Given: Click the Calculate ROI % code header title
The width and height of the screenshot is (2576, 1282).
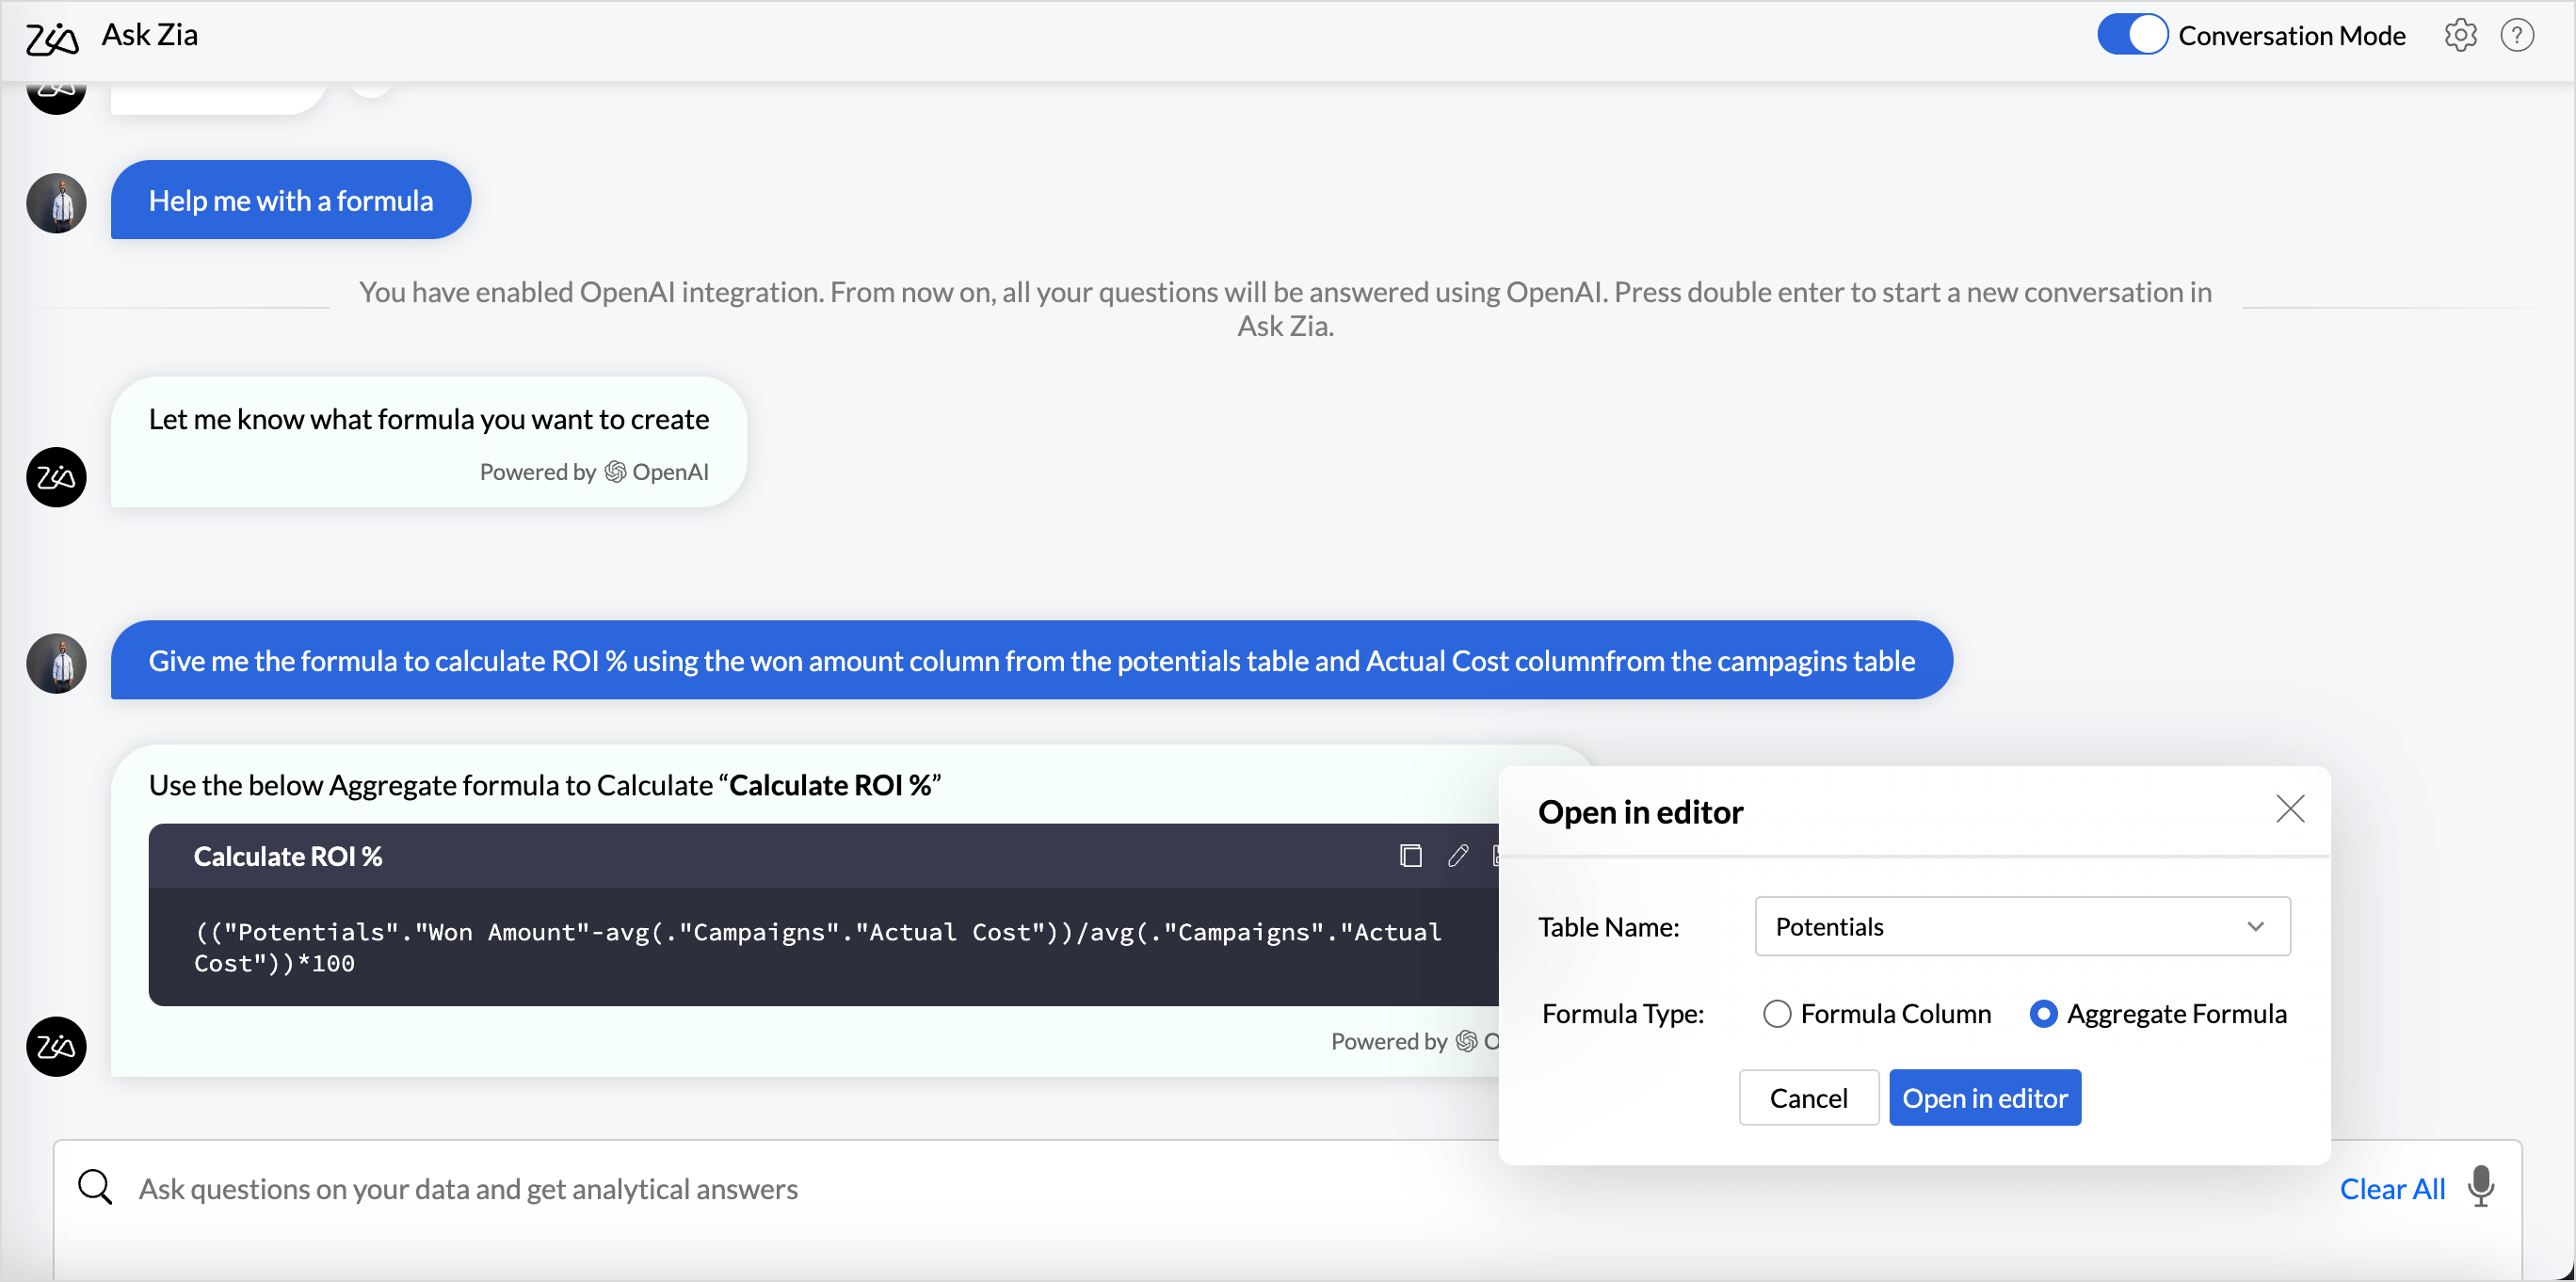Looking at the screenshot, I should coord(288,856).
